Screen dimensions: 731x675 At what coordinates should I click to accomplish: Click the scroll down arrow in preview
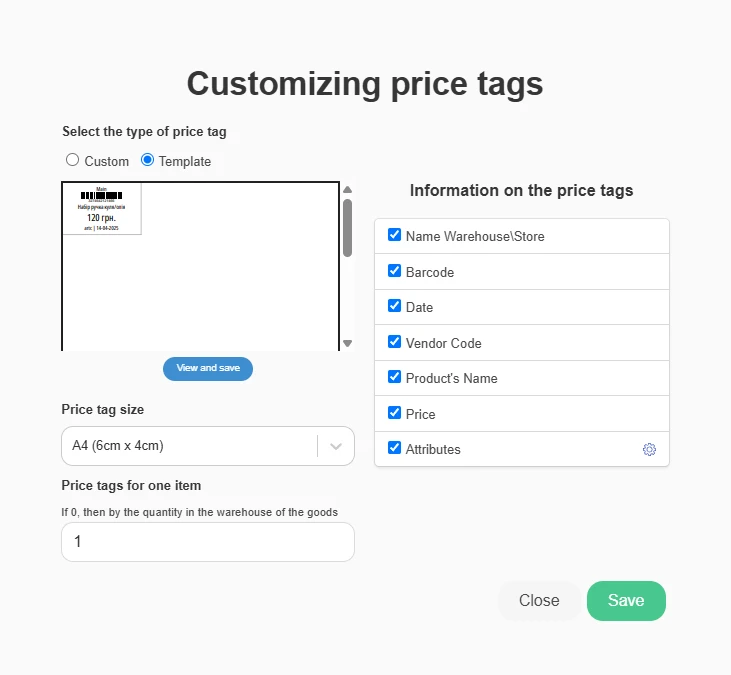point(347,343)
